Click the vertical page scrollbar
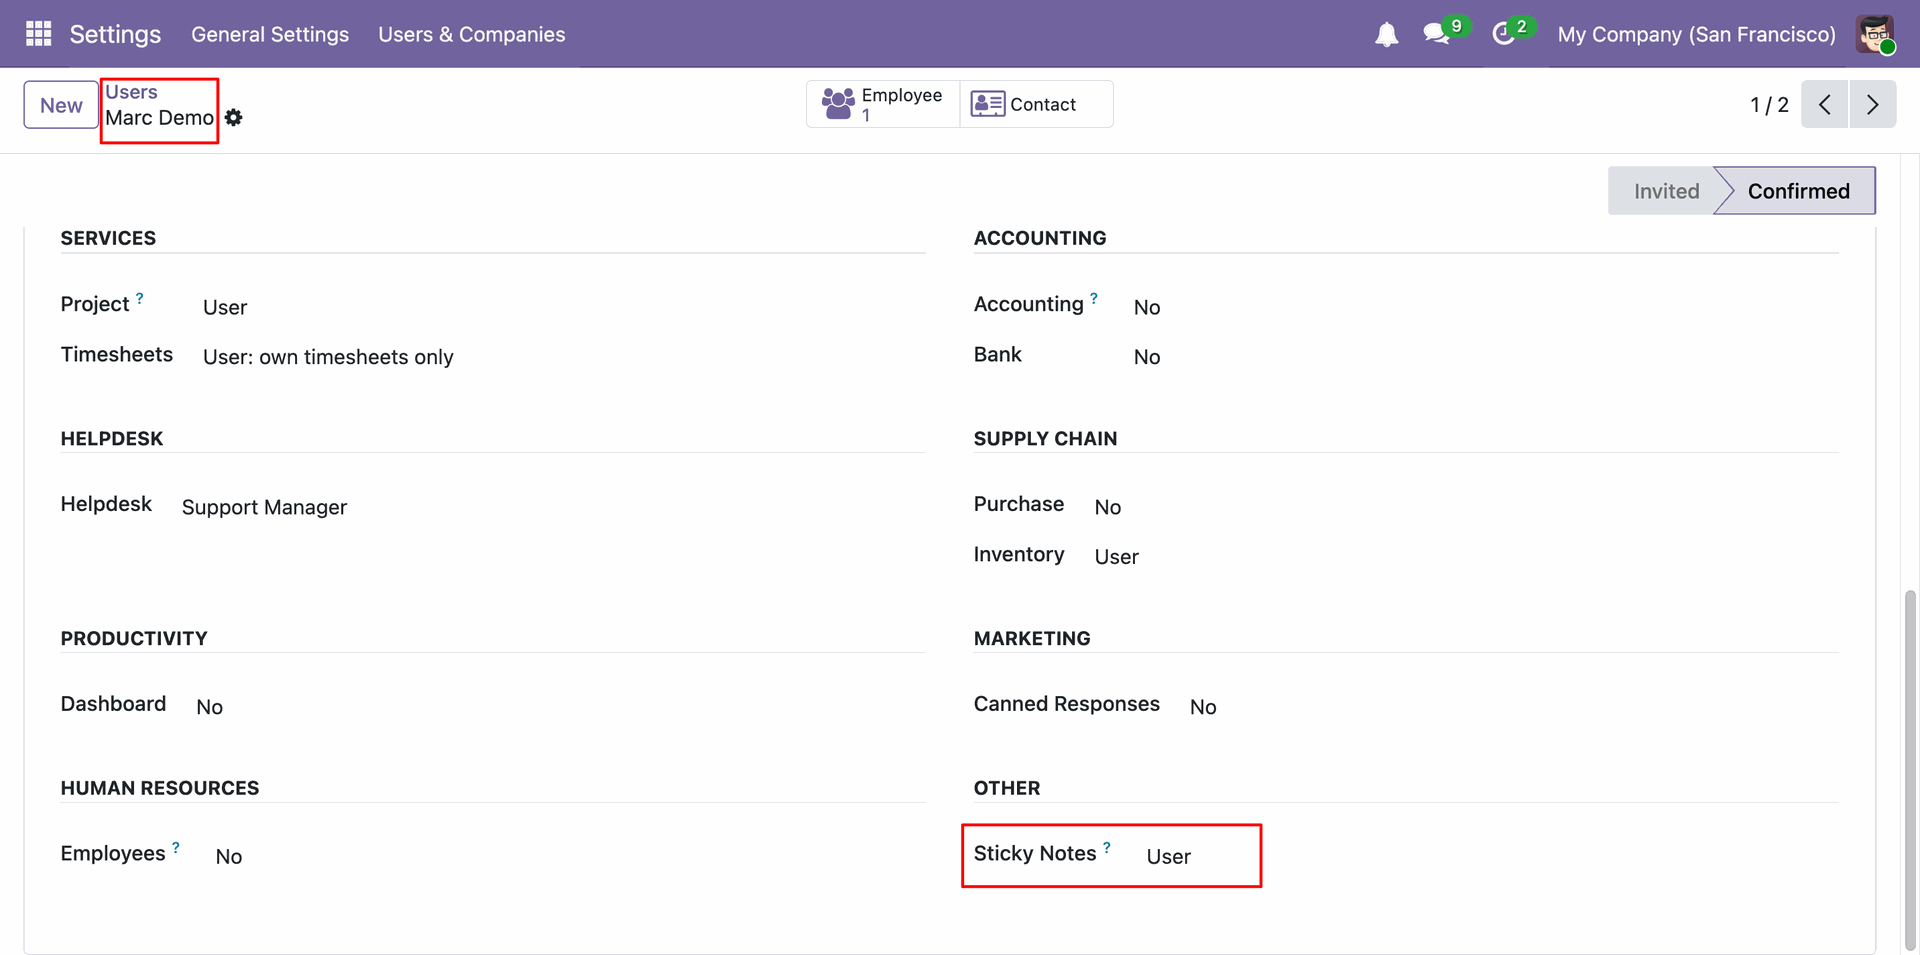 click(1910, 770)
